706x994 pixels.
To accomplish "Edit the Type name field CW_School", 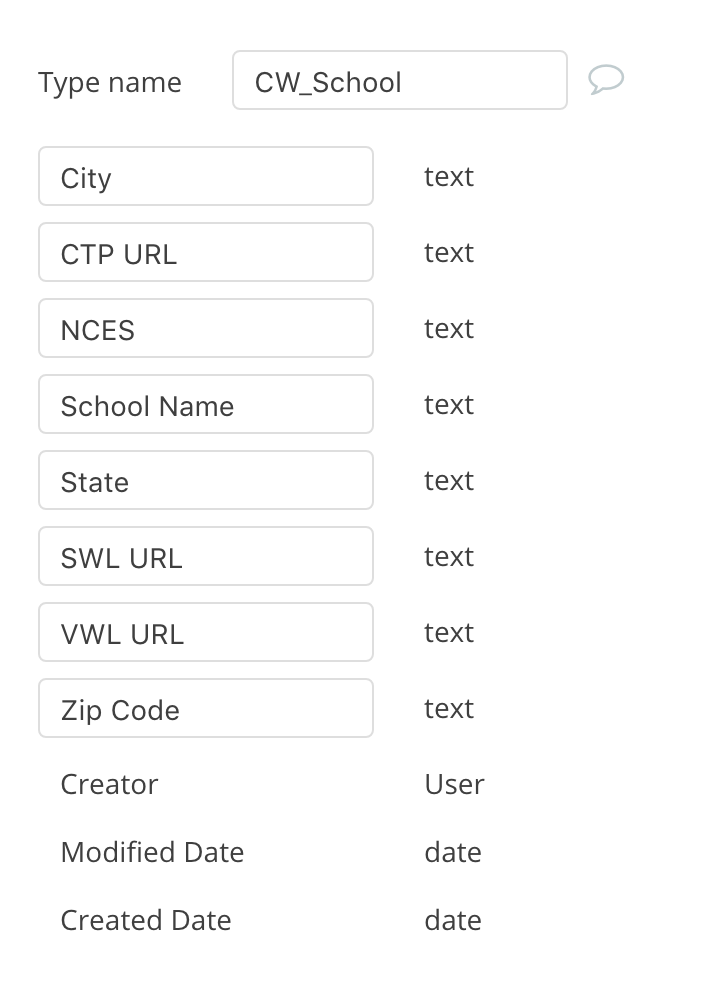I will click(399, 81).
